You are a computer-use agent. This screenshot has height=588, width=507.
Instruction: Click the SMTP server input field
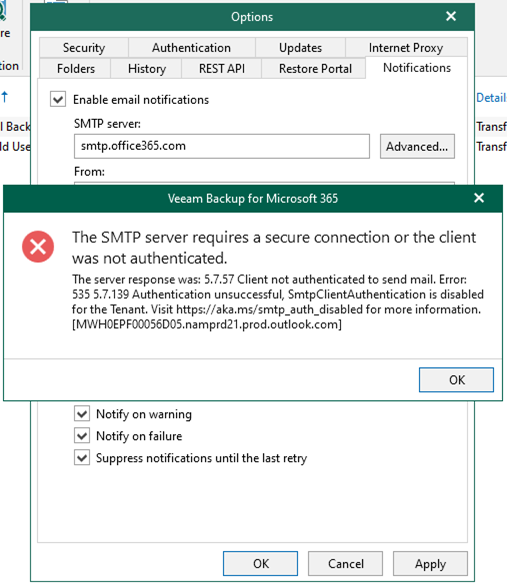click(x=222, y=146)
